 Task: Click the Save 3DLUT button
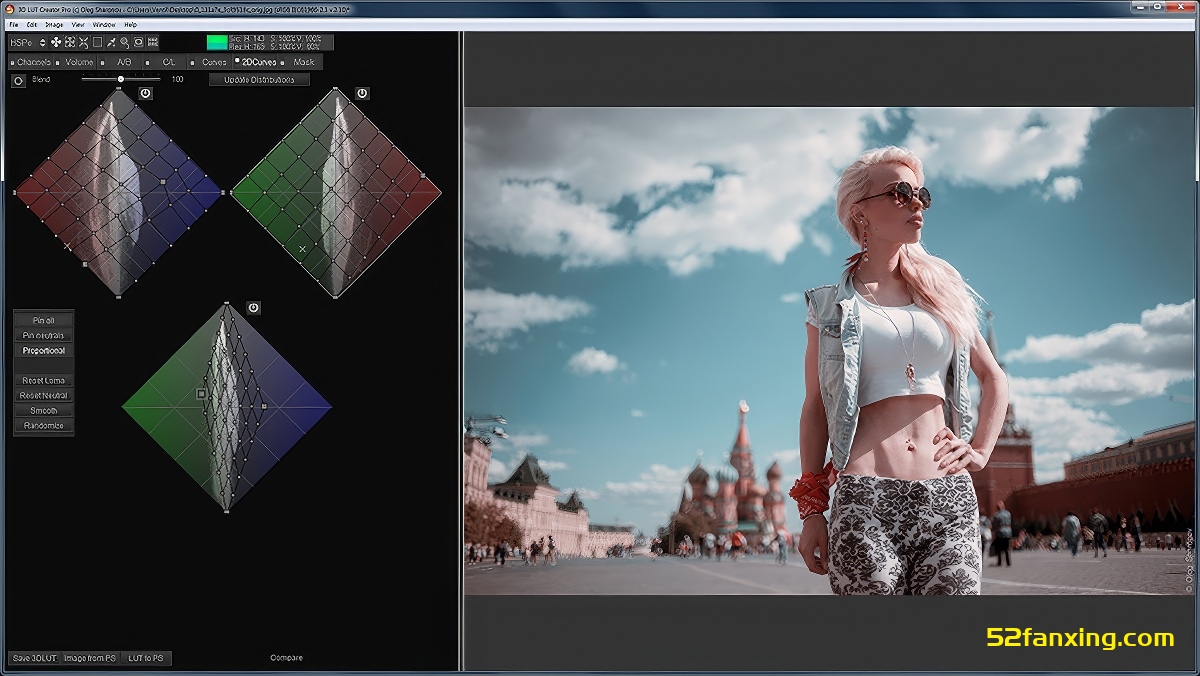[35, 658]
